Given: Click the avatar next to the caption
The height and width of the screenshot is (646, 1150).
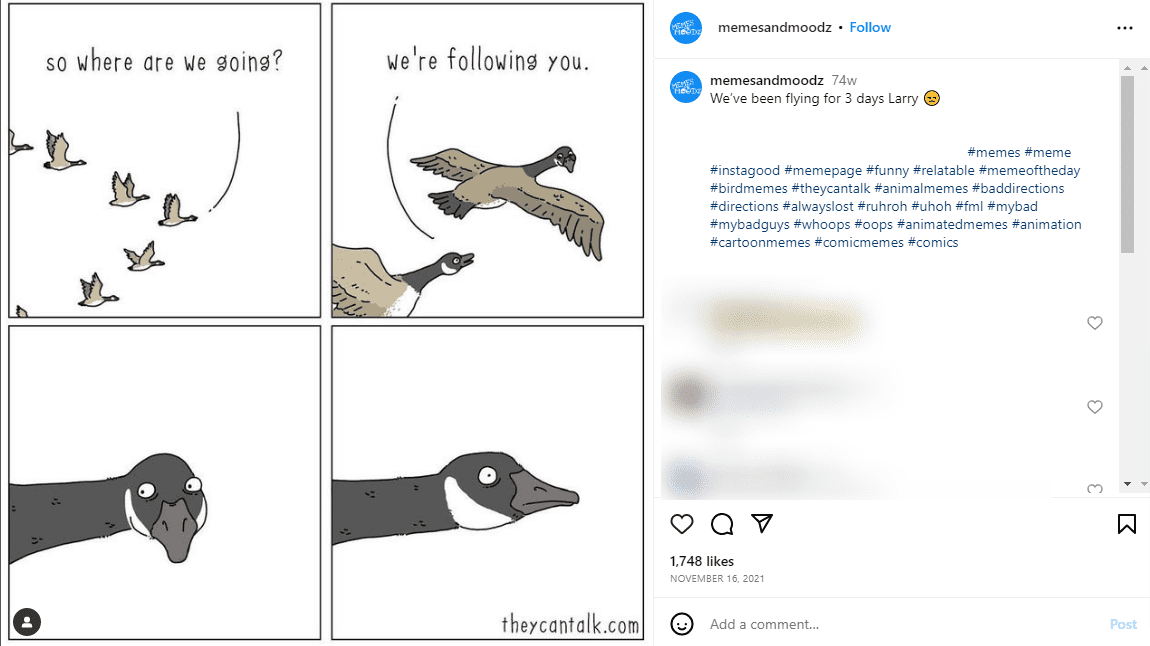Looking at the screenshot, I should (684, 88).
